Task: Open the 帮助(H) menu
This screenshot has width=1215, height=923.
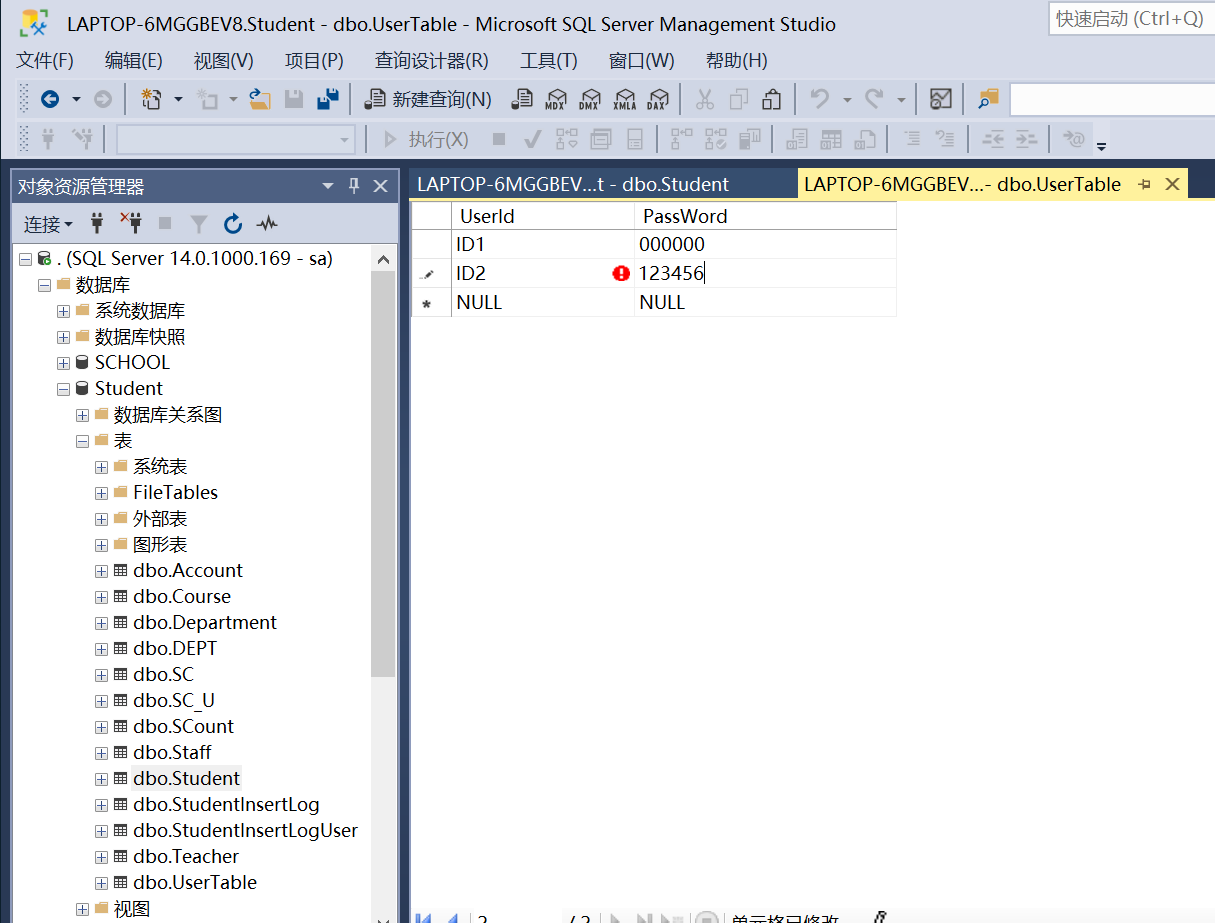Action: pos(737,61)
